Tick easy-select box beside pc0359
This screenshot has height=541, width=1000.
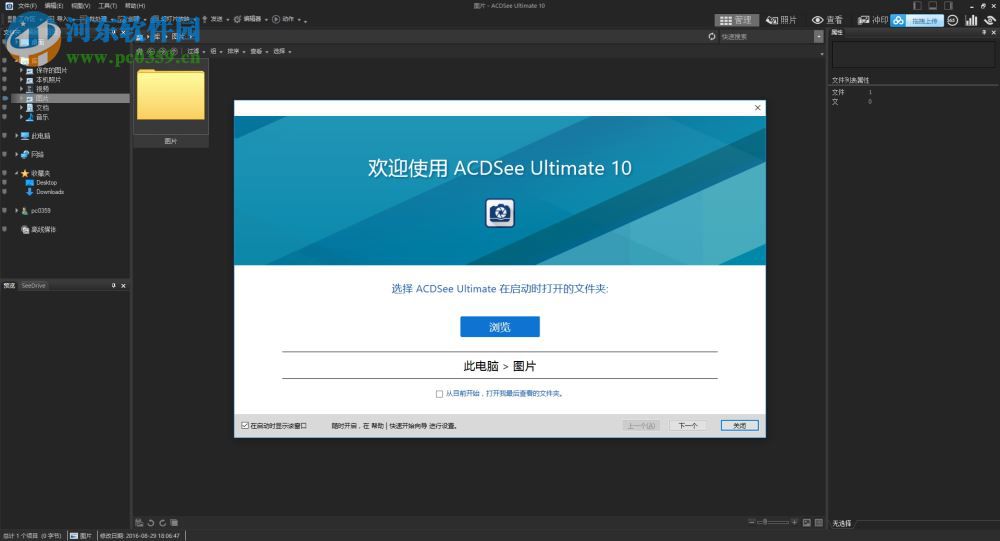[4, 211]
